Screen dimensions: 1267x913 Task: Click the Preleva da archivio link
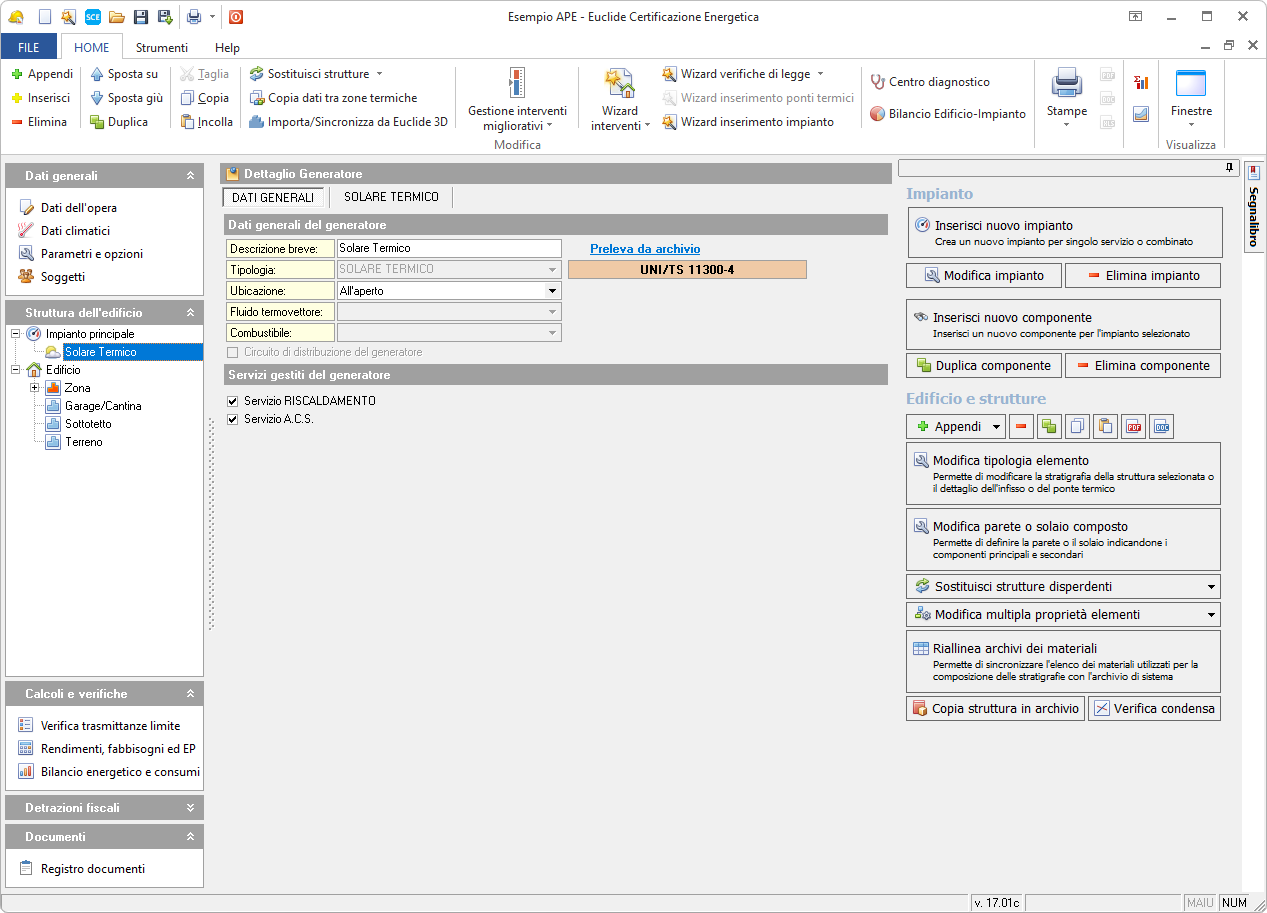(645, 249)
